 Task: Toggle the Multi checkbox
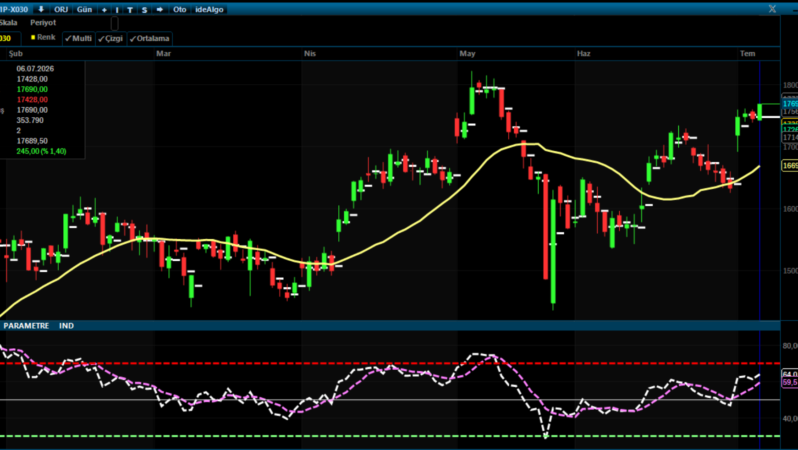tap(79, 38)
